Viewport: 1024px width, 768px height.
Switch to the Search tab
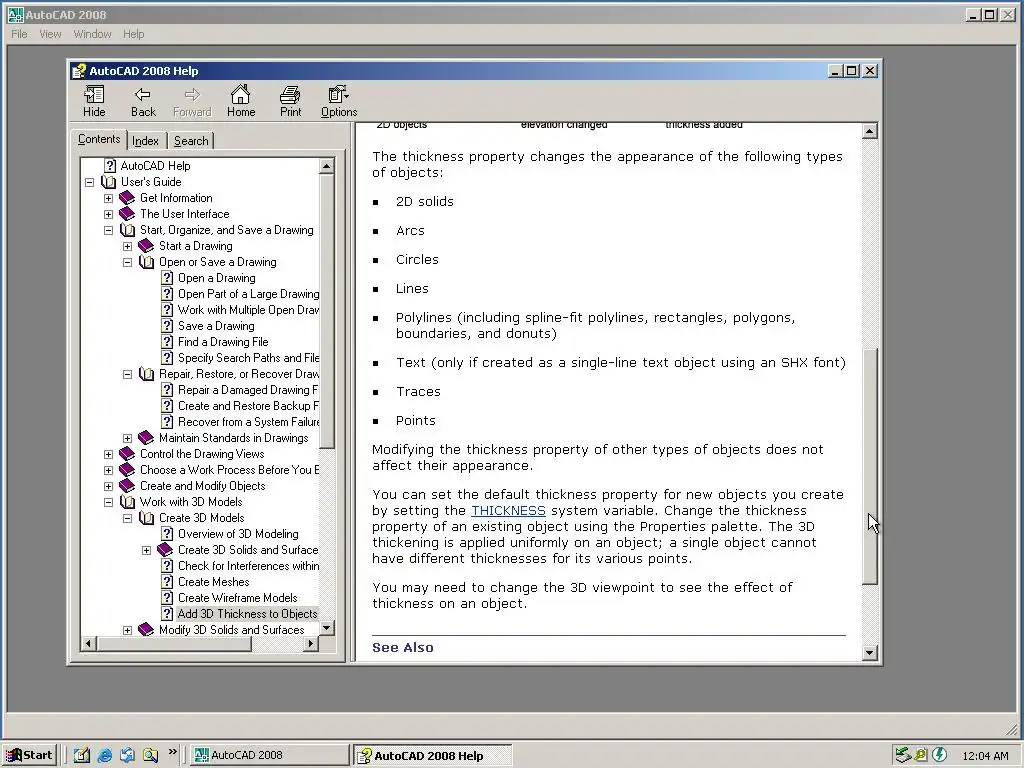tap(191, 140)
